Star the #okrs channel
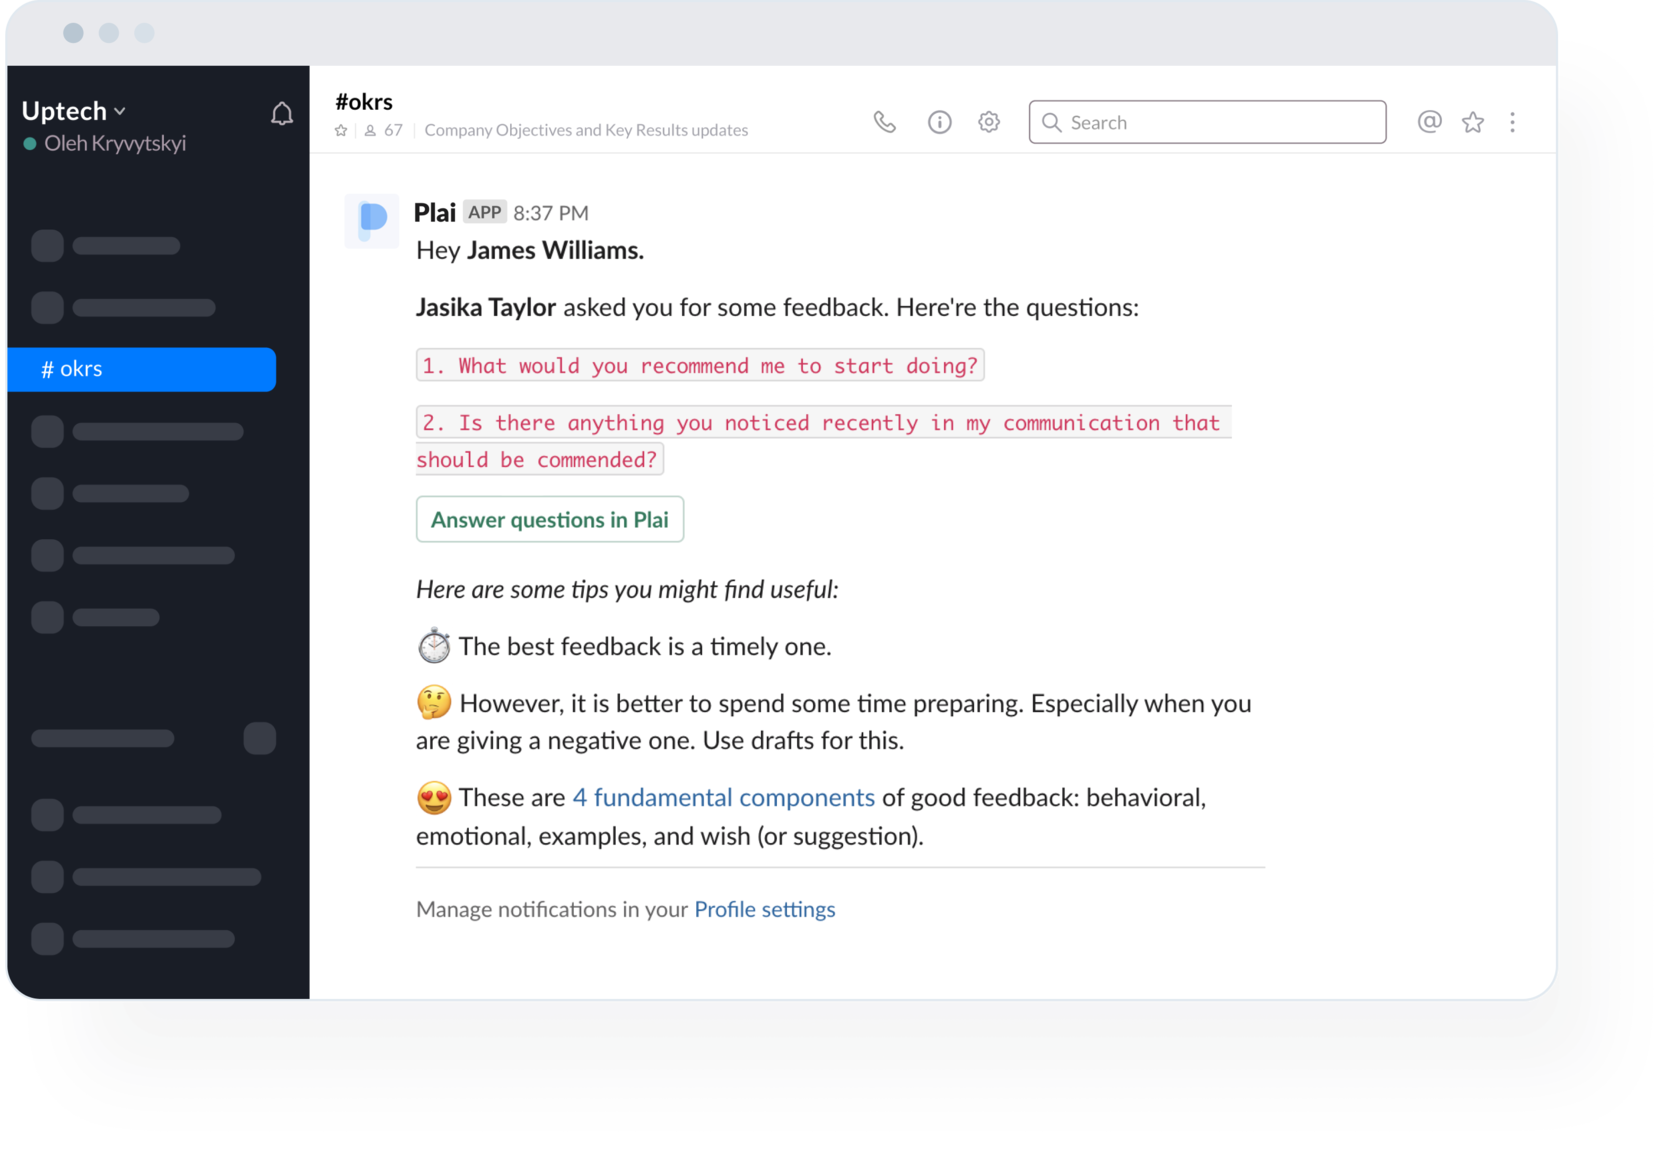1680x1158 pixels. tap(341, 130)
